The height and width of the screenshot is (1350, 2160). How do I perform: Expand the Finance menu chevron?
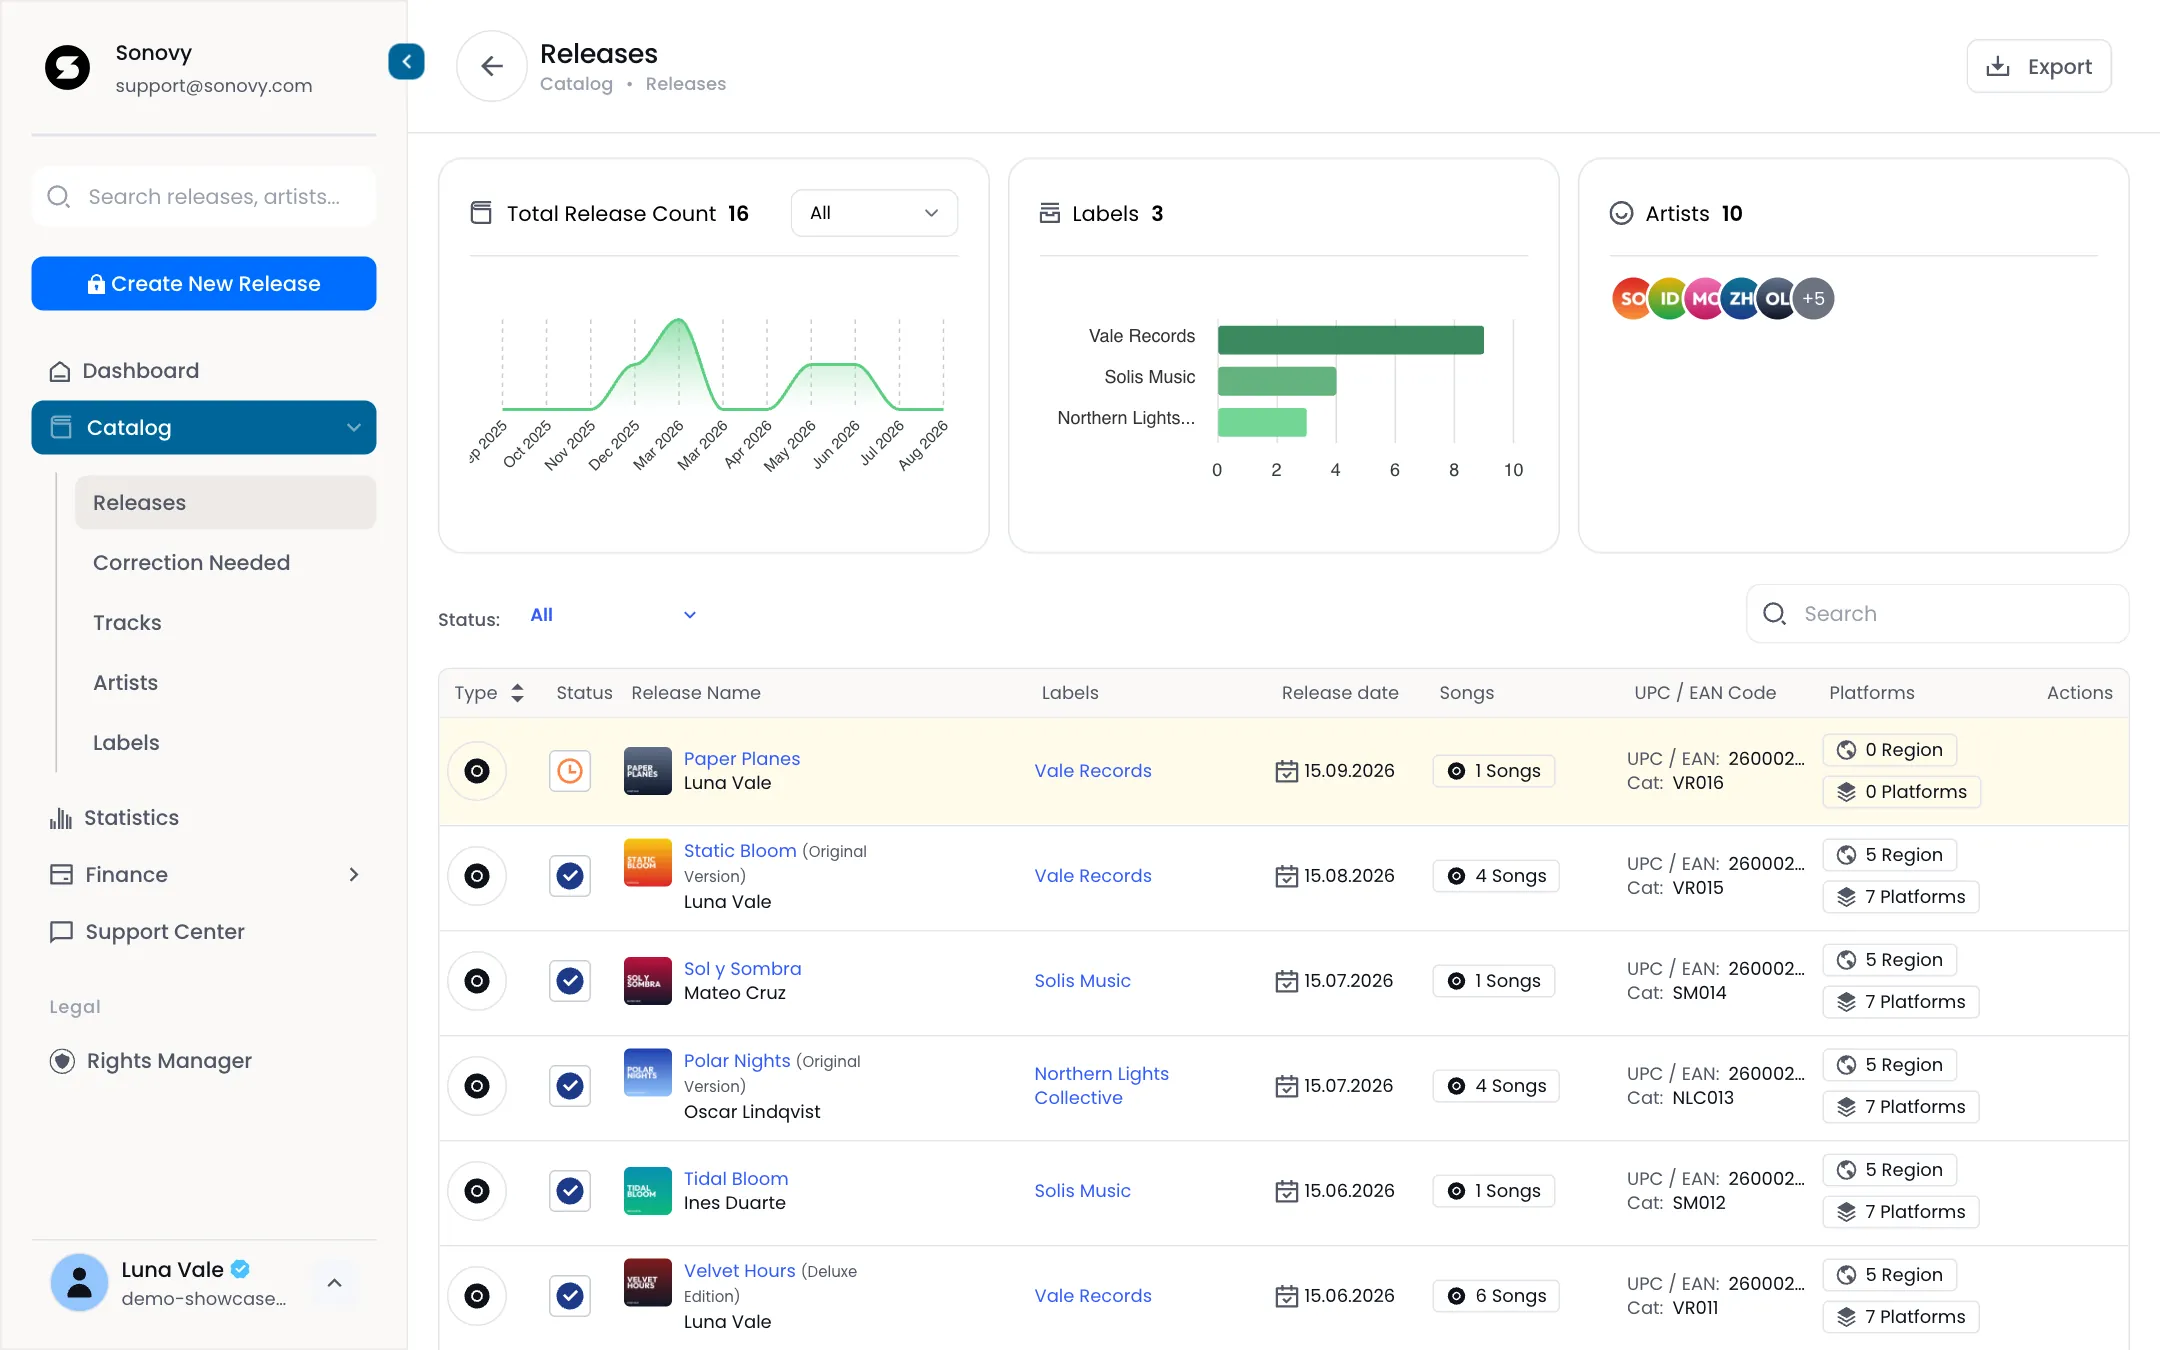pyautogui.click(x=353, y=875)
